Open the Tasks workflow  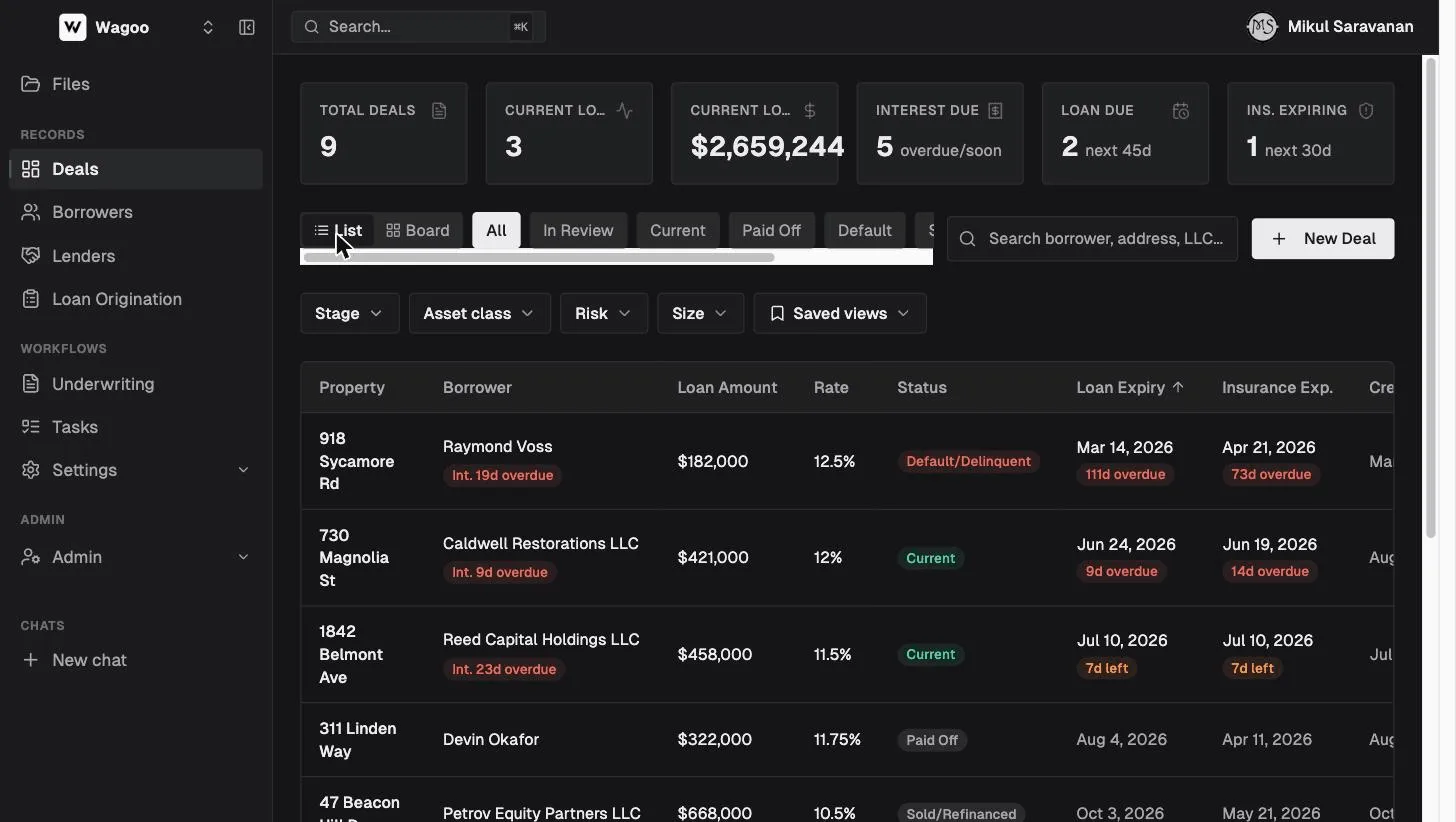(x=136, y=427)
